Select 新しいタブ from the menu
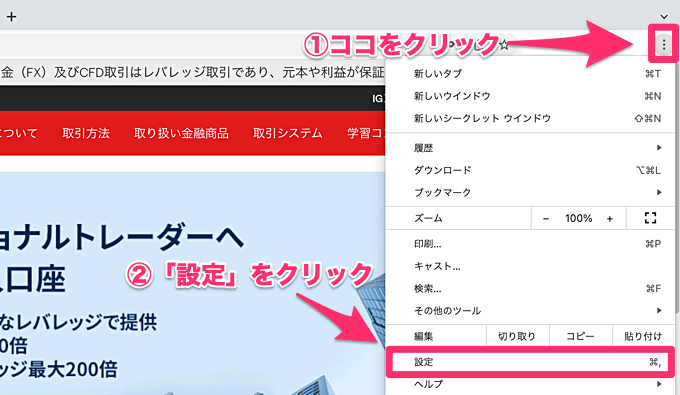Viewport: 680px width, 395px height. (x=530, y=74)
